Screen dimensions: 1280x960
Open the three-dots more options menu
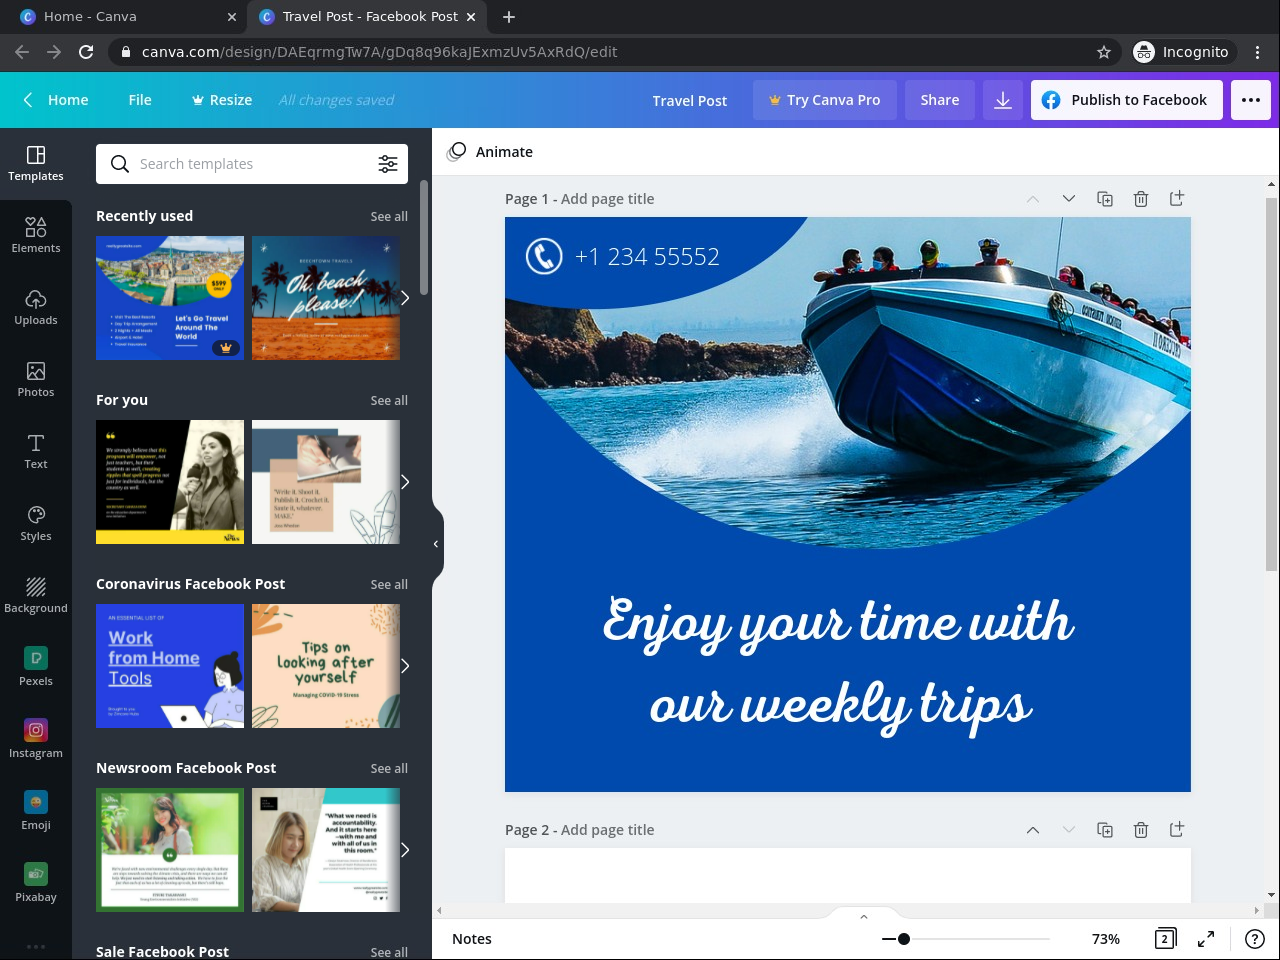point(1251,100)
